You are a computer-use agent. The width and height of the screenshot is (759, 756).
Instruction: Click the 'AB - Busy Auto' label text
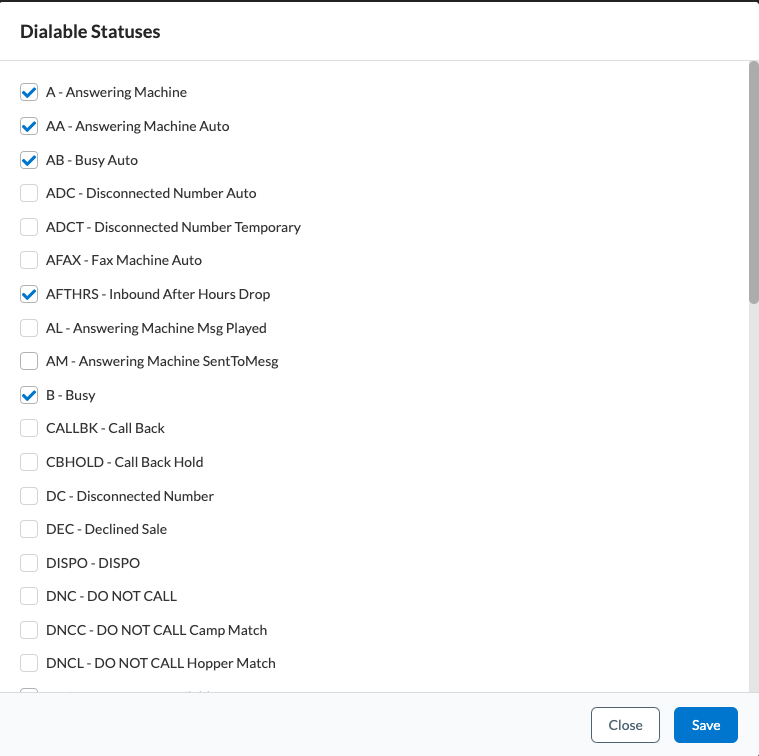coord(92,160)
